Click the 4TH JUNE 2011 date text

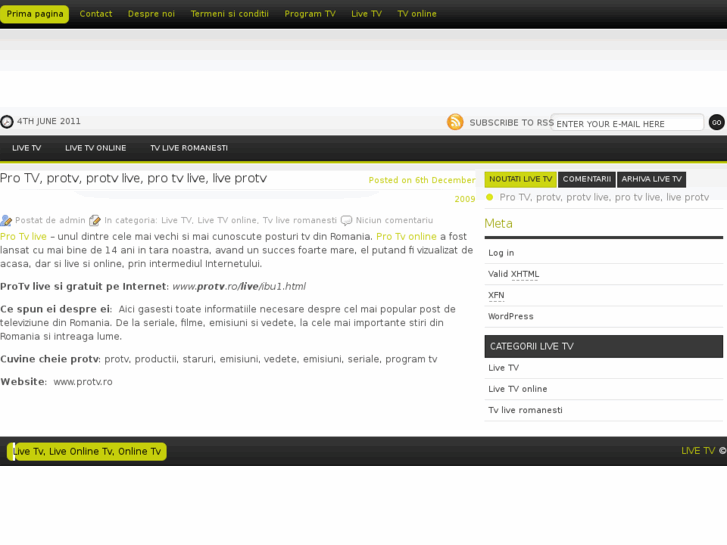click(x=49, y=121)
